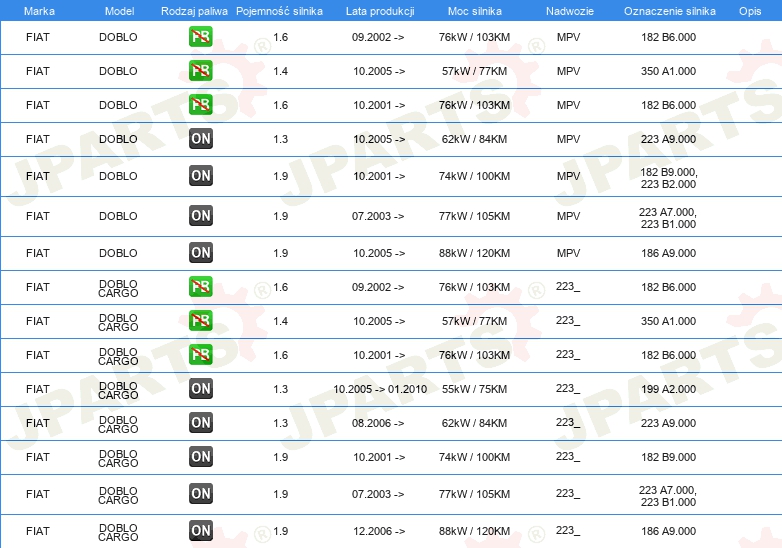The image size is (782, 548).
Task: Click the FIAT cell in the 12.2006 row
Action: 38,532
